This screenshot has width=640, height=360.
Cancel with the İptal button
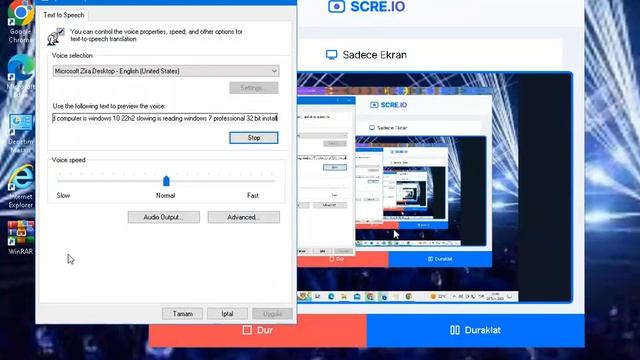click(x=227, y=313)
